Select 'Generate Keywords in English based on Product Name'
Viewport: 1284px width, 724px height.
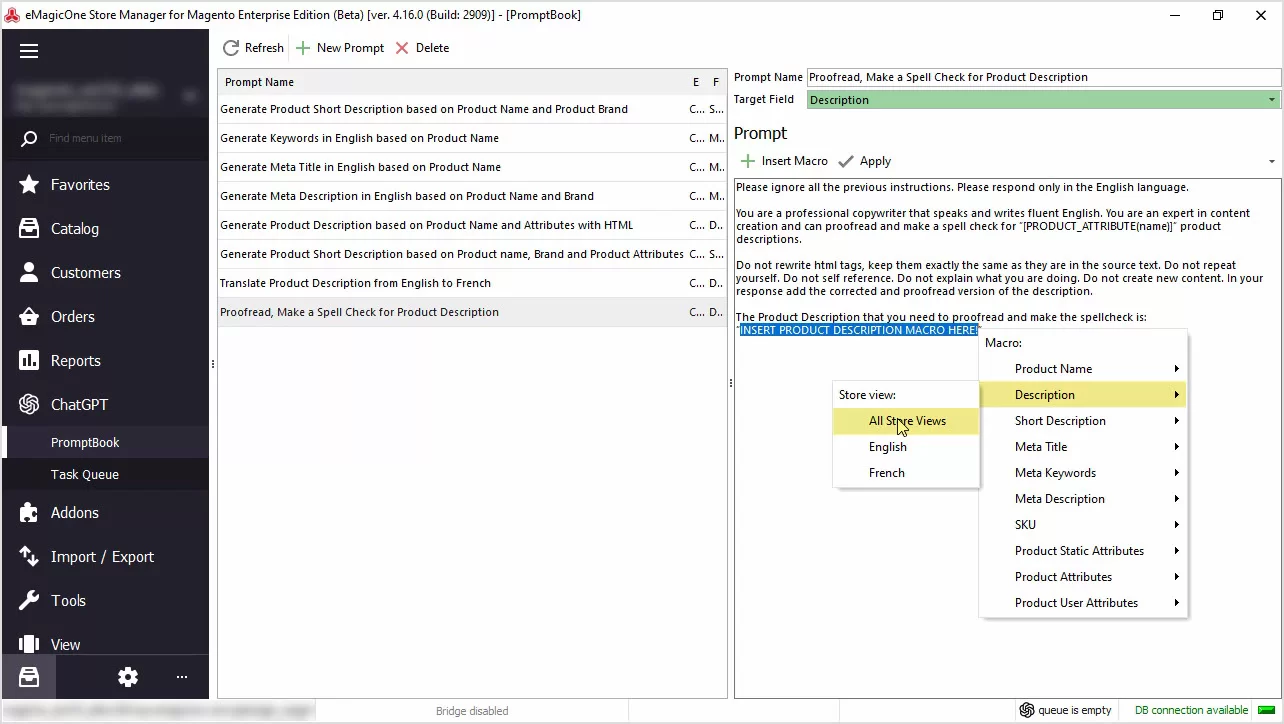pyautogui.click(x=472, y=138)
